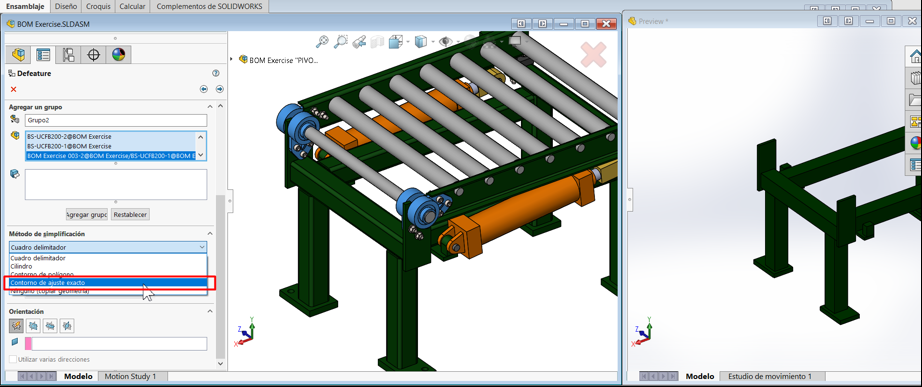Screen dimensions: 922x387
Task: Open Custom Properties icon in Preview pane
Action: click(x=916, y=165)
